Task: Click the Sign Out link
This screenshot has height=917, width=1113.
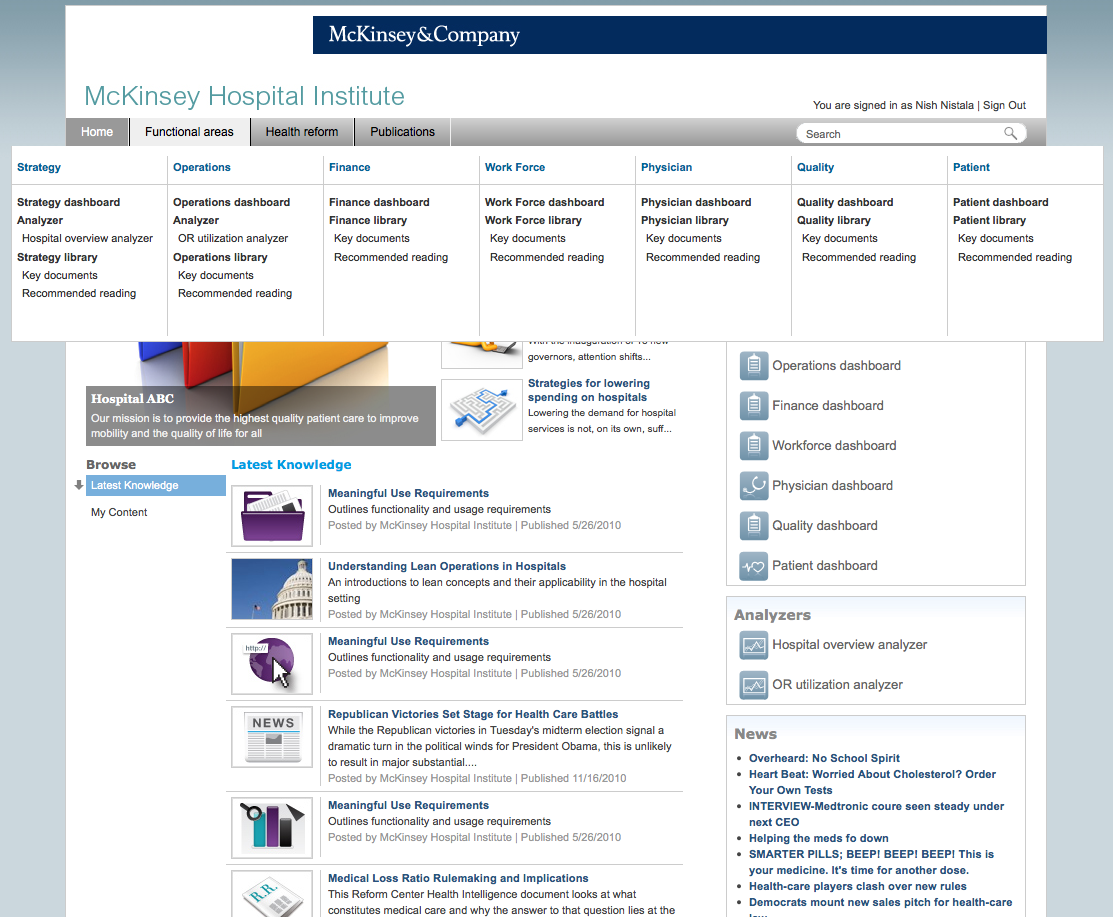Action: [1004, 105]
